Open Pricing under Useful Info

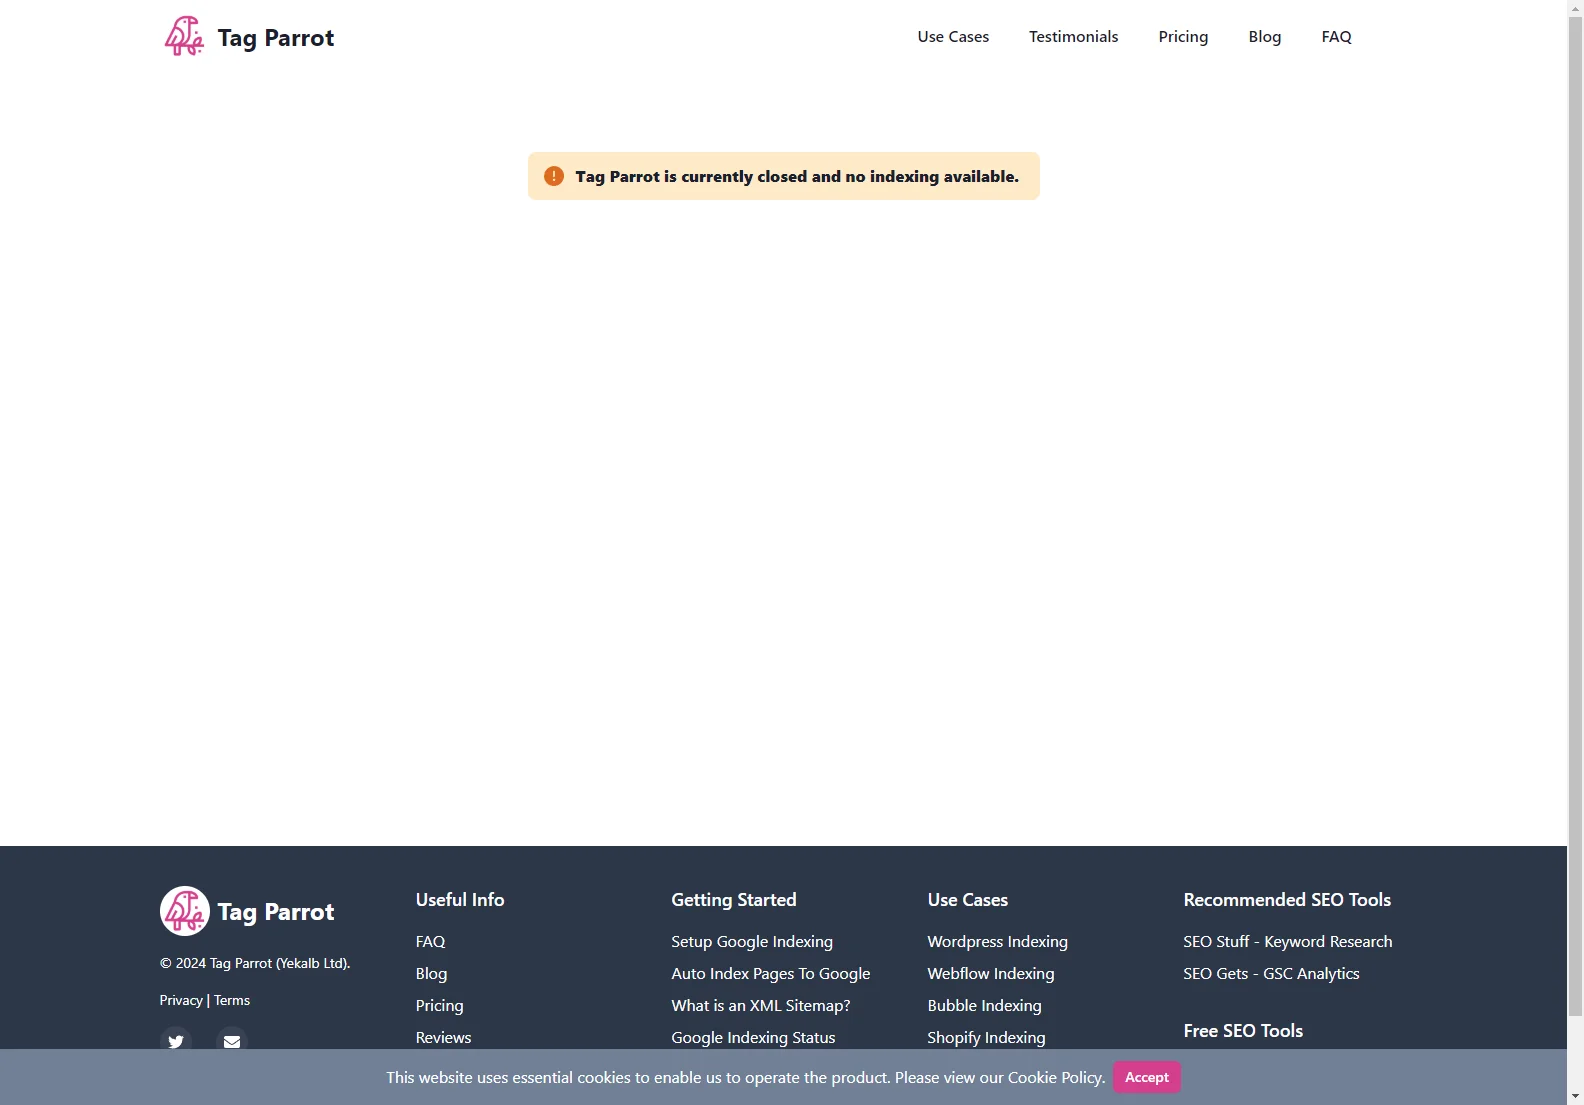tap(440, 1005)
